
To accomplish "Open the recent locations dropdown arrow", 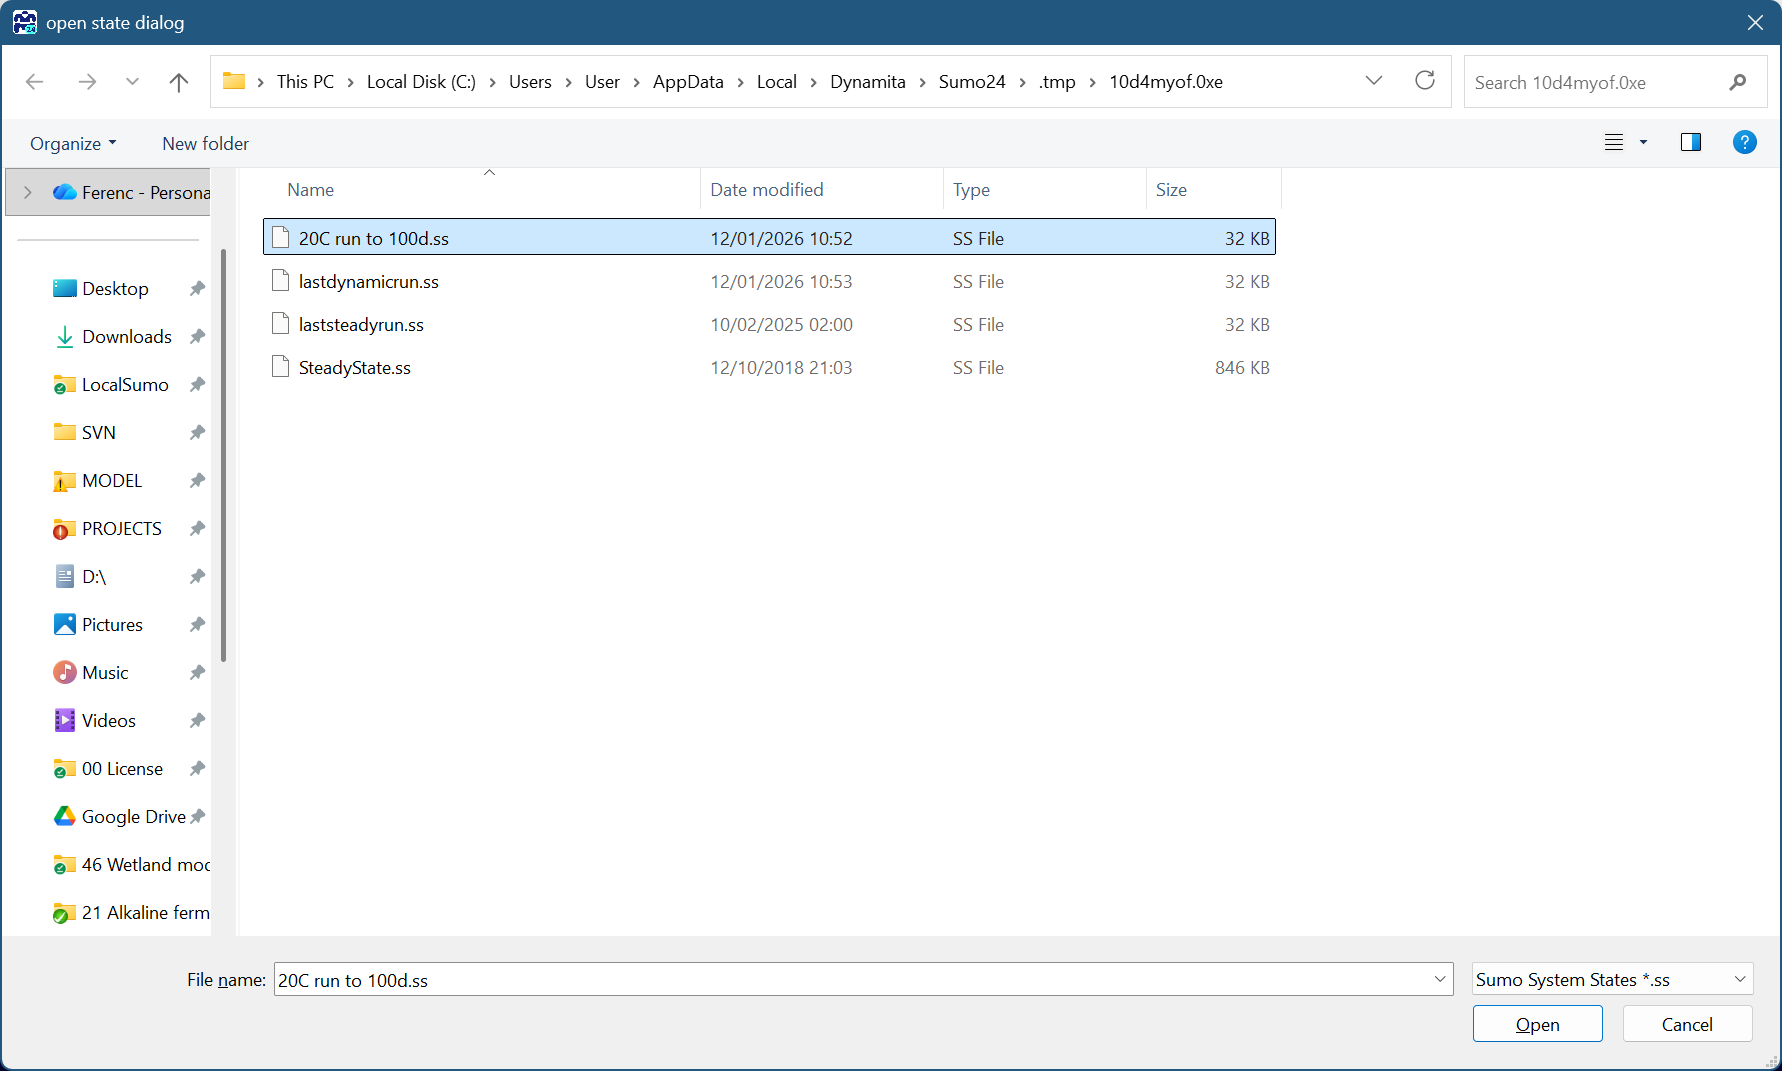I will pyautogui.click(x=132, y=82).
